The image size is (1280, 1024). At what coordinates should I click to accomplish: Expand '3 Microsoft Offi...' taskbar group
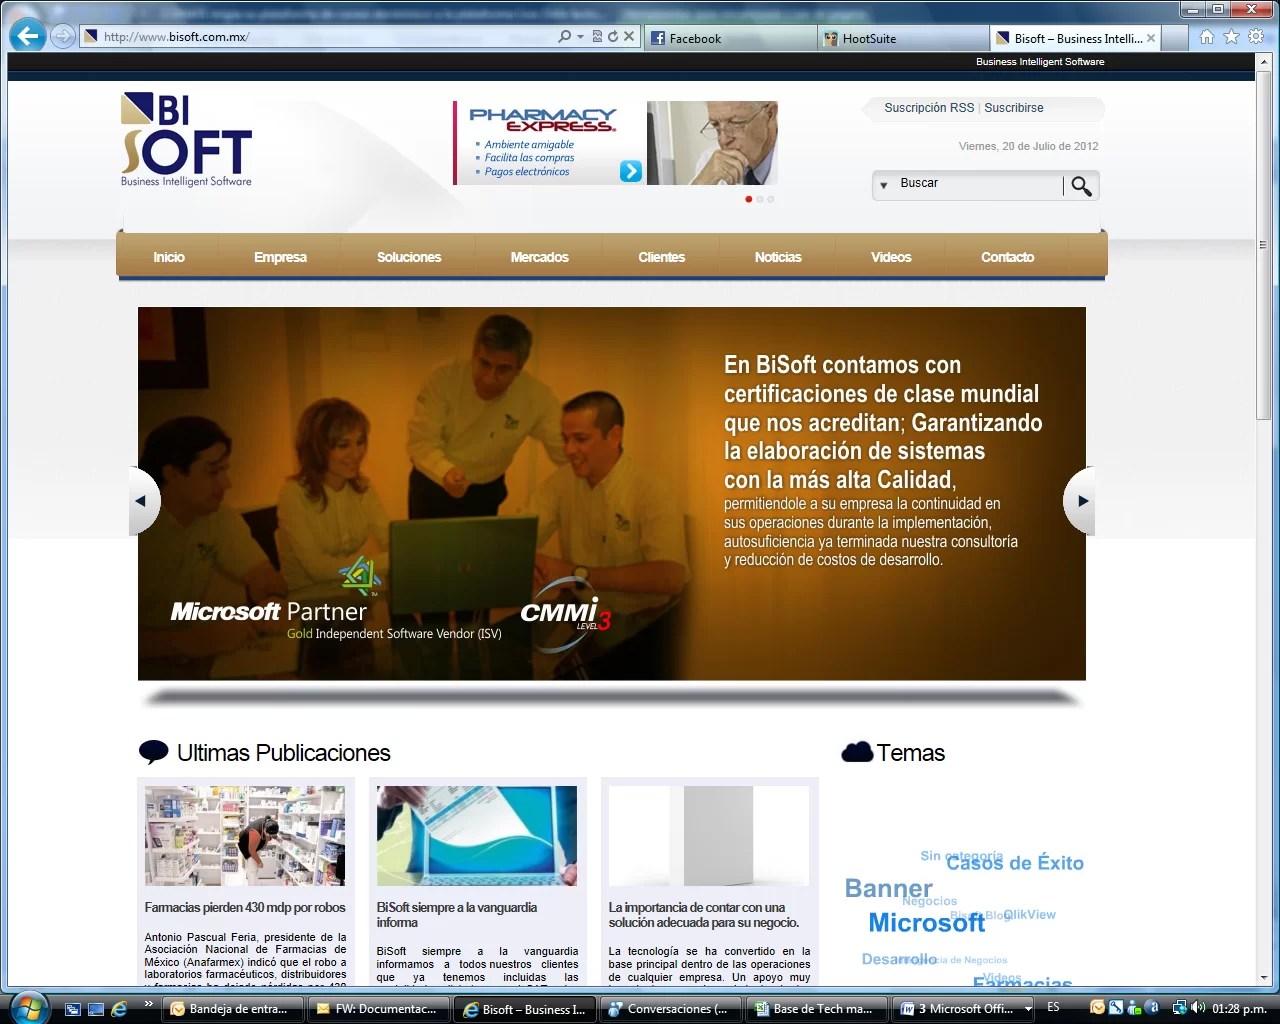(x=963, y=1009)
